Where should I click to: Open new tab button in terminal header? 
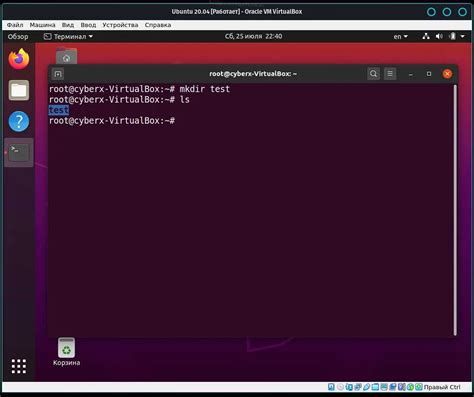click(x=58, y=74)
